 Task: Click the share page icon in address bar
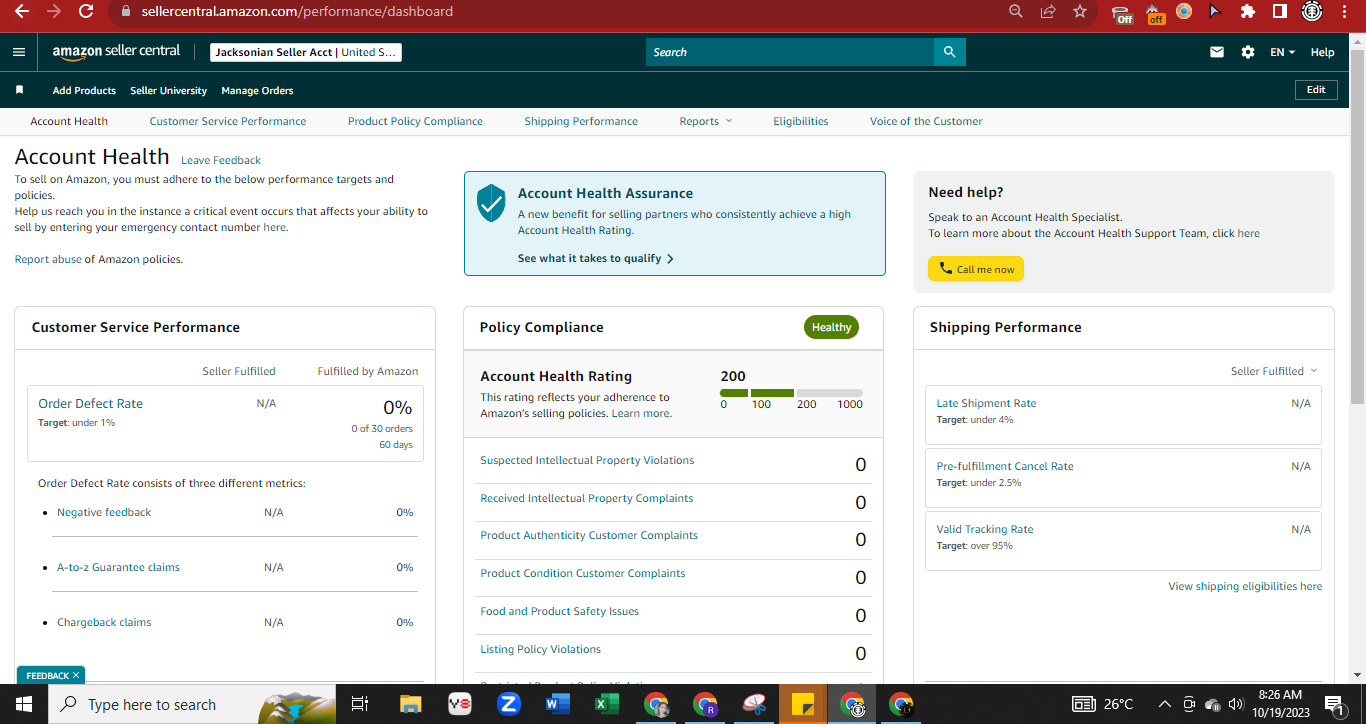(1048, 12)
